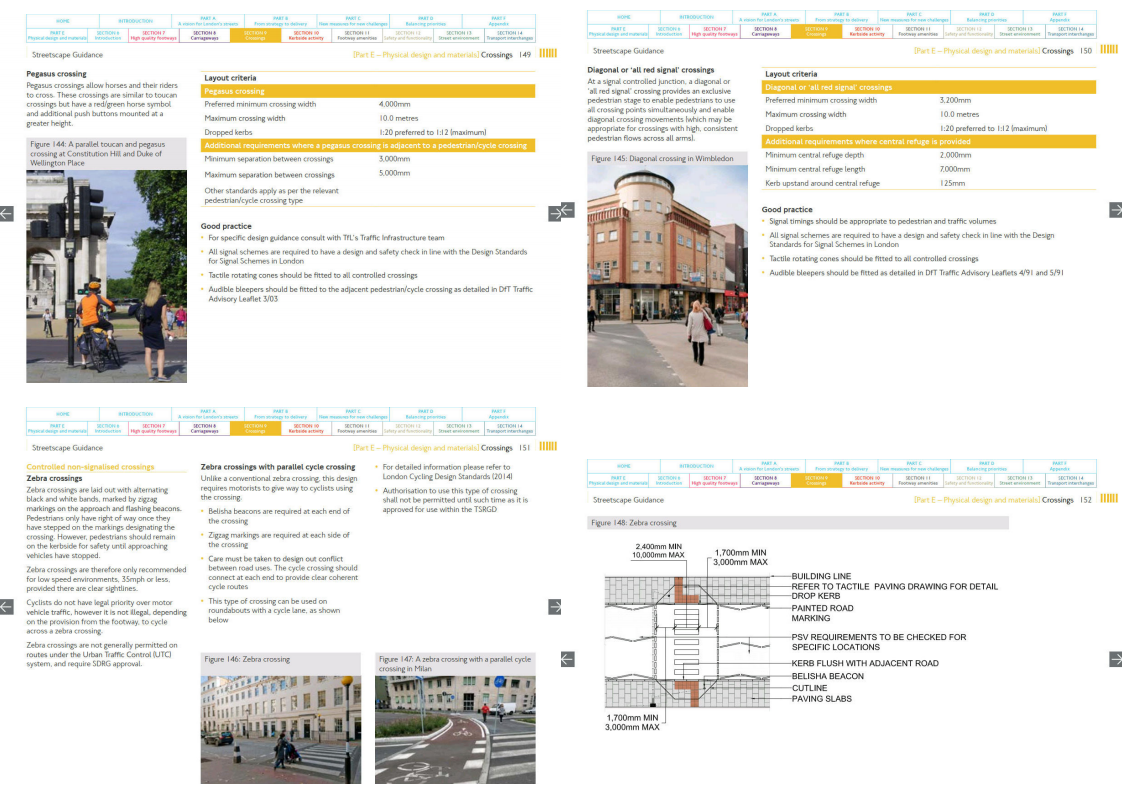Open INTRODUCTION tab on page 151
The height and width of the screenshot is (794, 1123).
135,415
